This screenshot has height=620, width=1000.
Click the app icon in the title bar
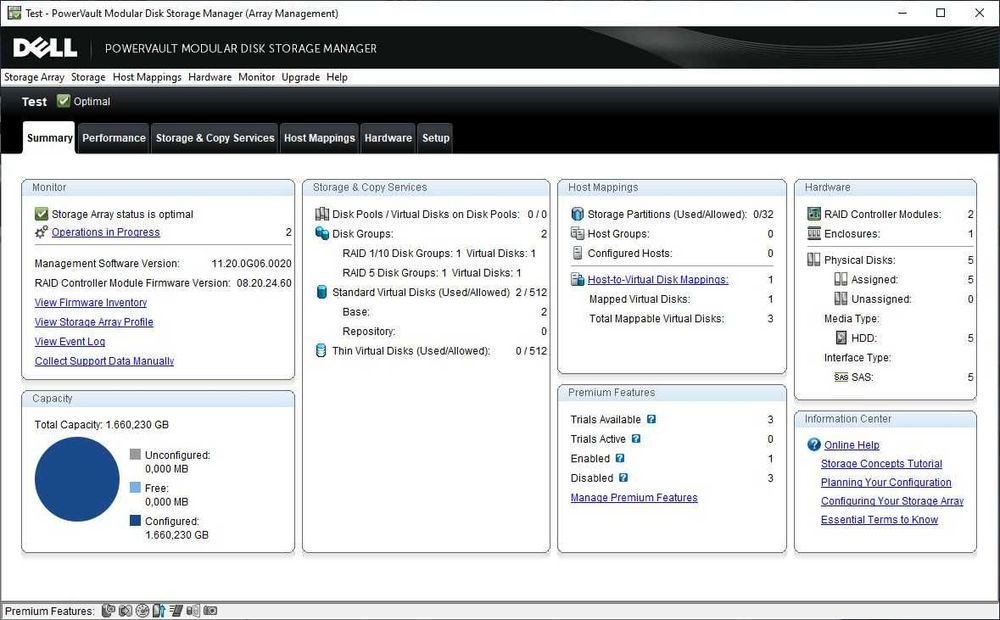click(x=14, y=13)
